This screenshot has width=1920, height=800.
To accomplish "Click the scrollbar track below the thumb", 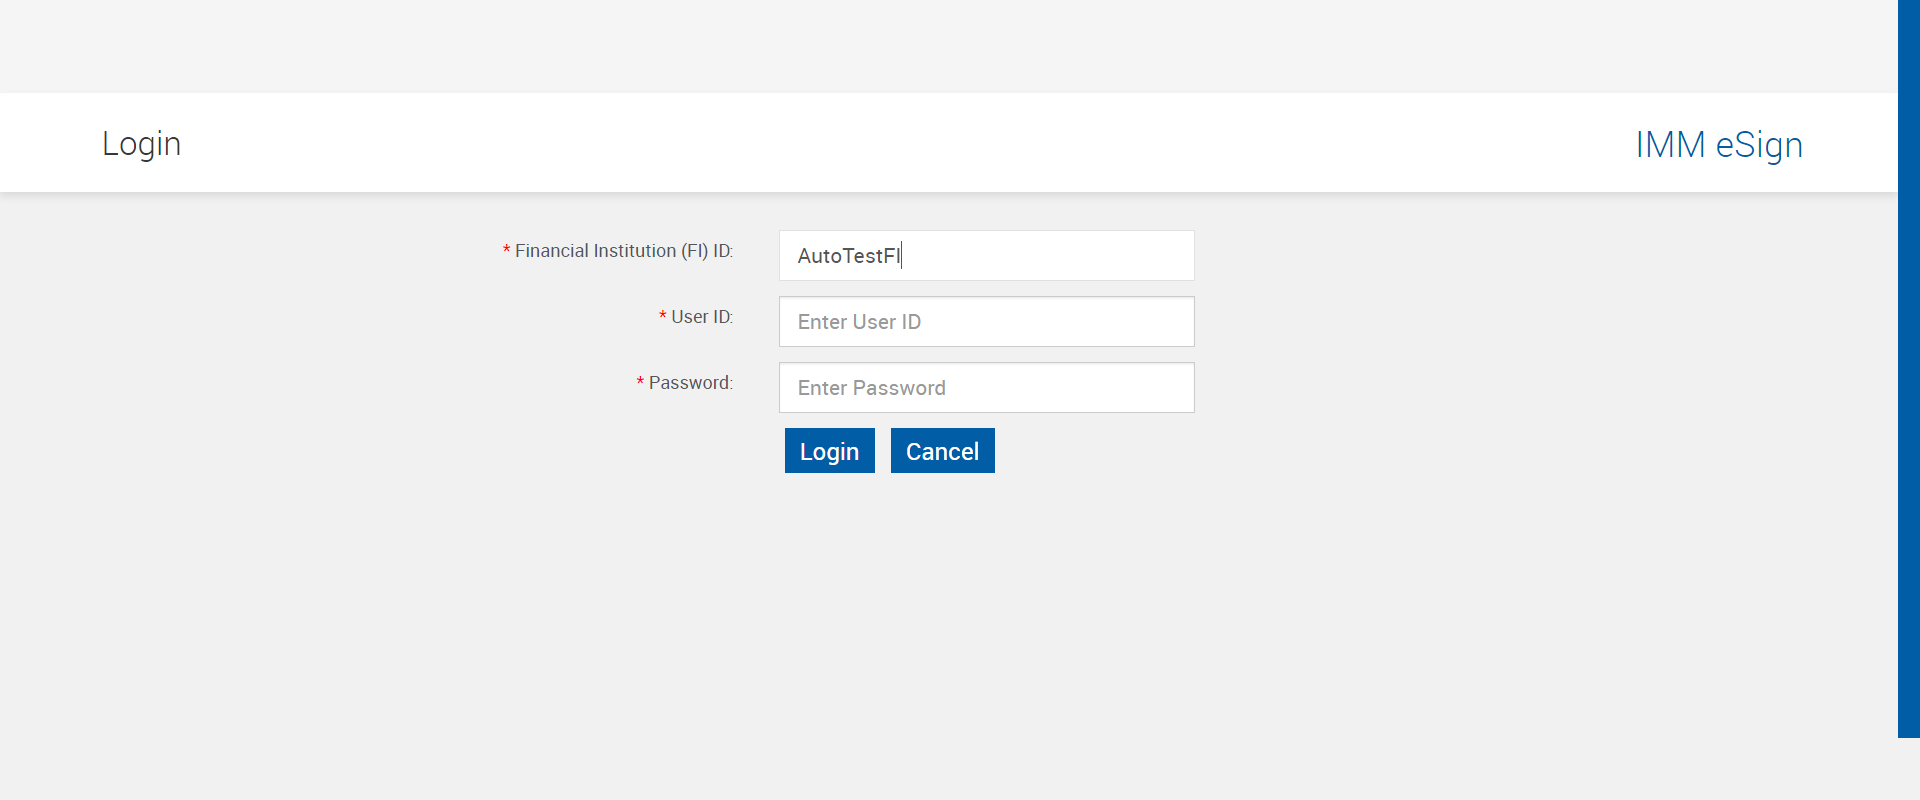I will [x=1908, y=768].
